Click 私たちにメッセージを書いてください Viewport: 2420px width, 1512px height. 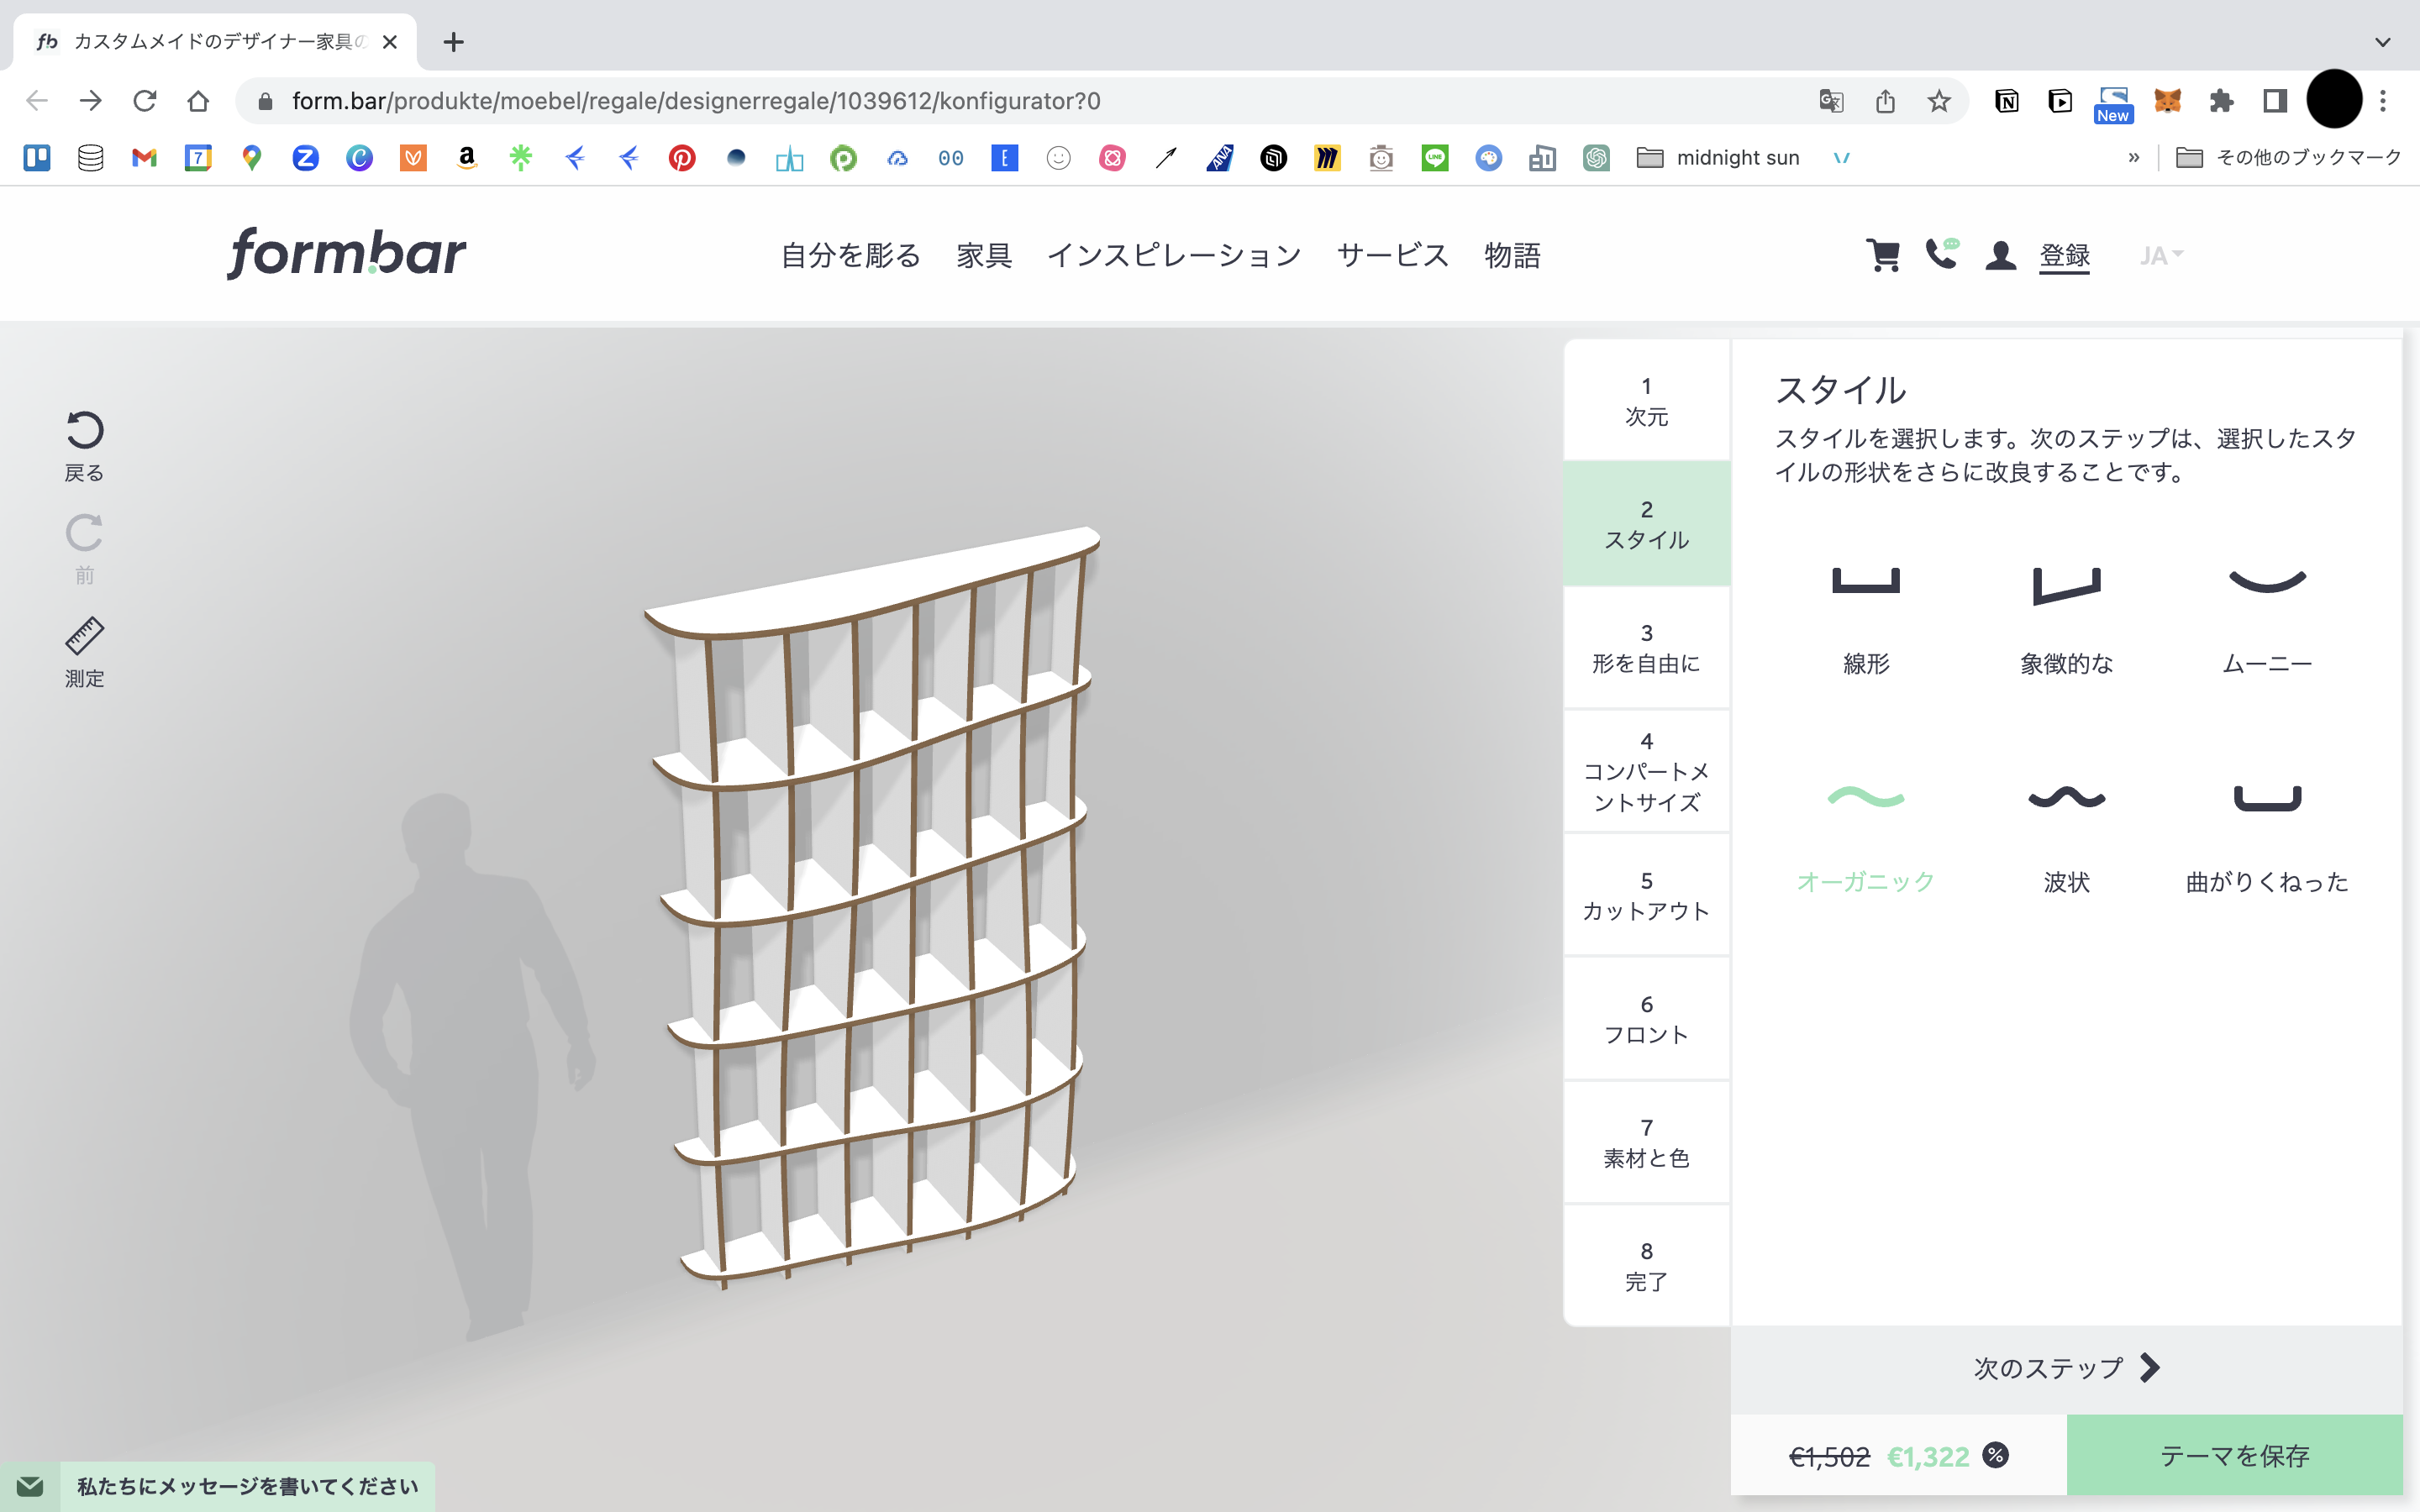coord(248,1486)
